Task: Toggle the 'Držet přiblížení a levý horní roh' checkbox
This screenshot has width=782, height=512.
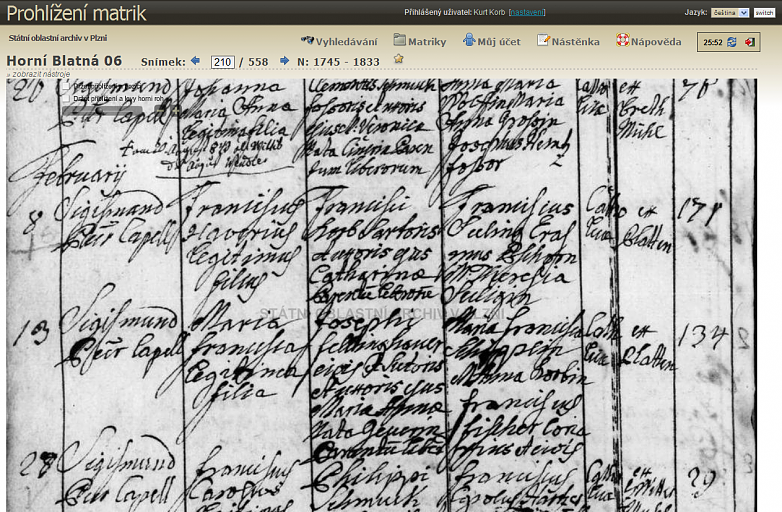Action: tap(67, 98)
